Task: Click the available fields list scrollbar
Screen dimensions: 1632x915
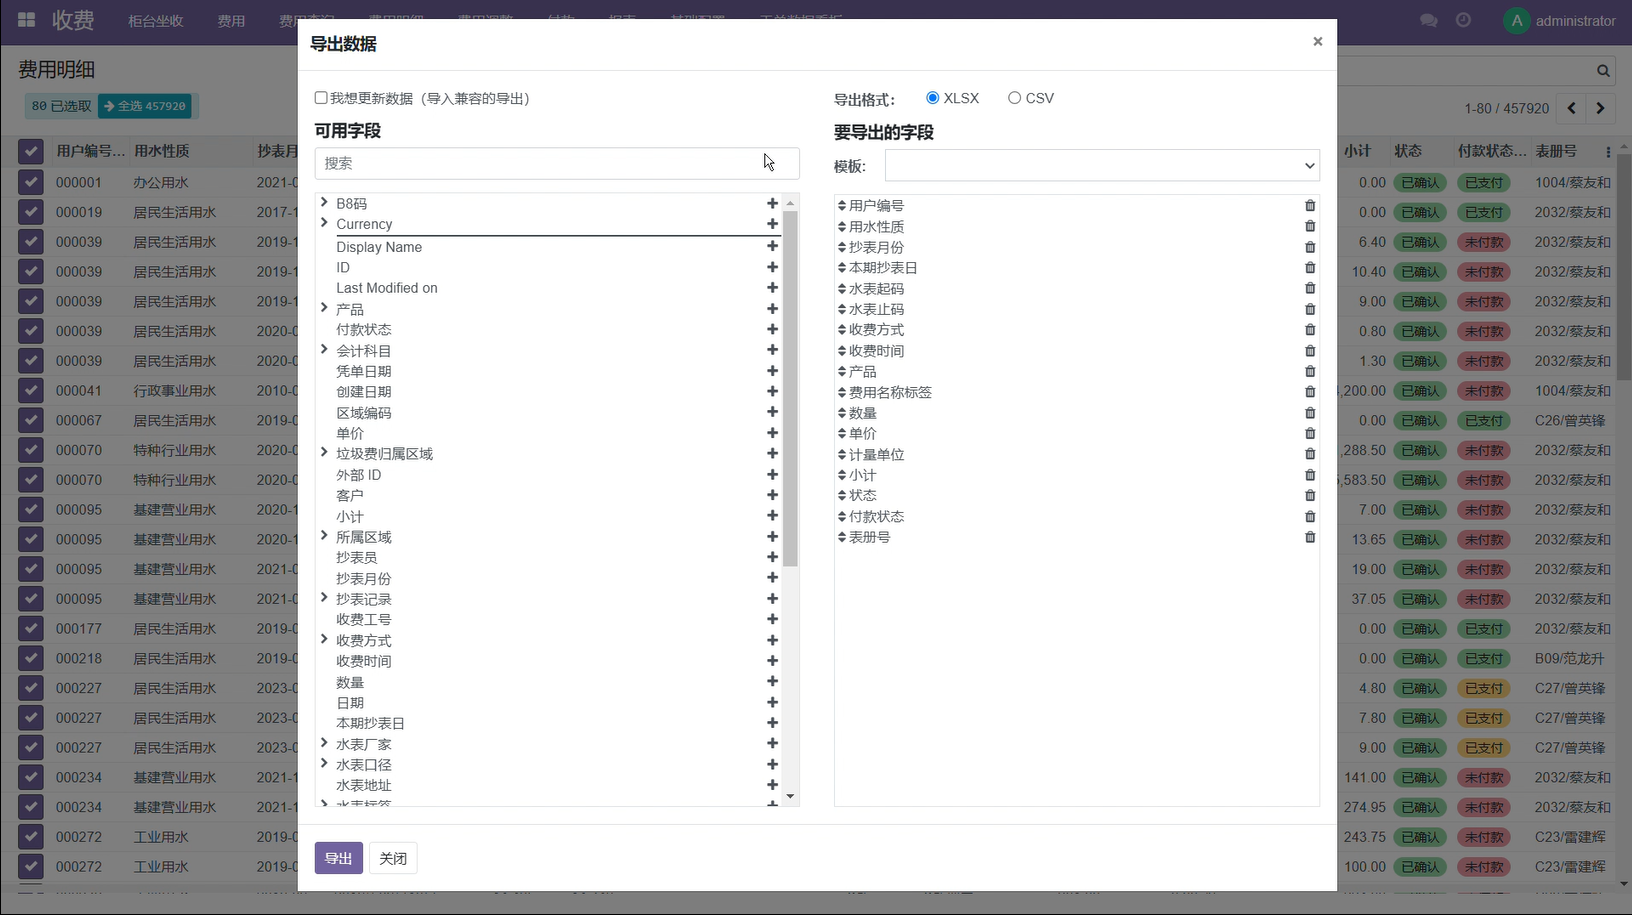Action: (790, 389)
